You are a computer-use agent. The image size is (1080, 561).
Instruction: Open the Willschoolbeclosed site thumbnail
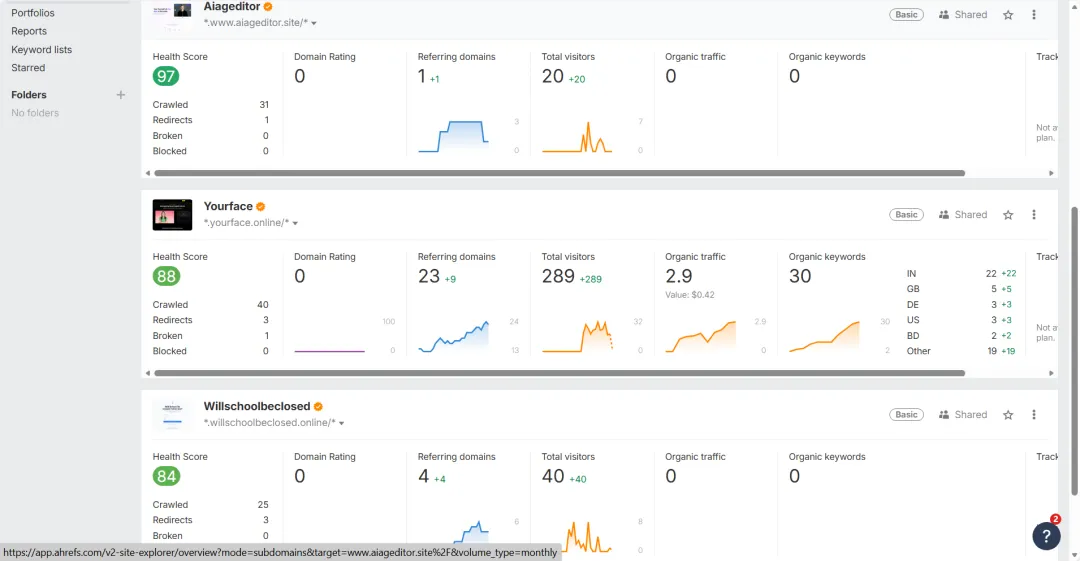tap(172, 415)
